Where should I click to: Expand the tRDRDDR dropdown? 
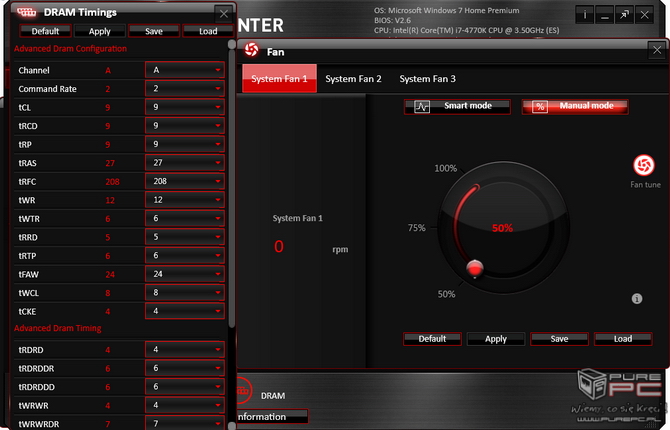(185, 368)
